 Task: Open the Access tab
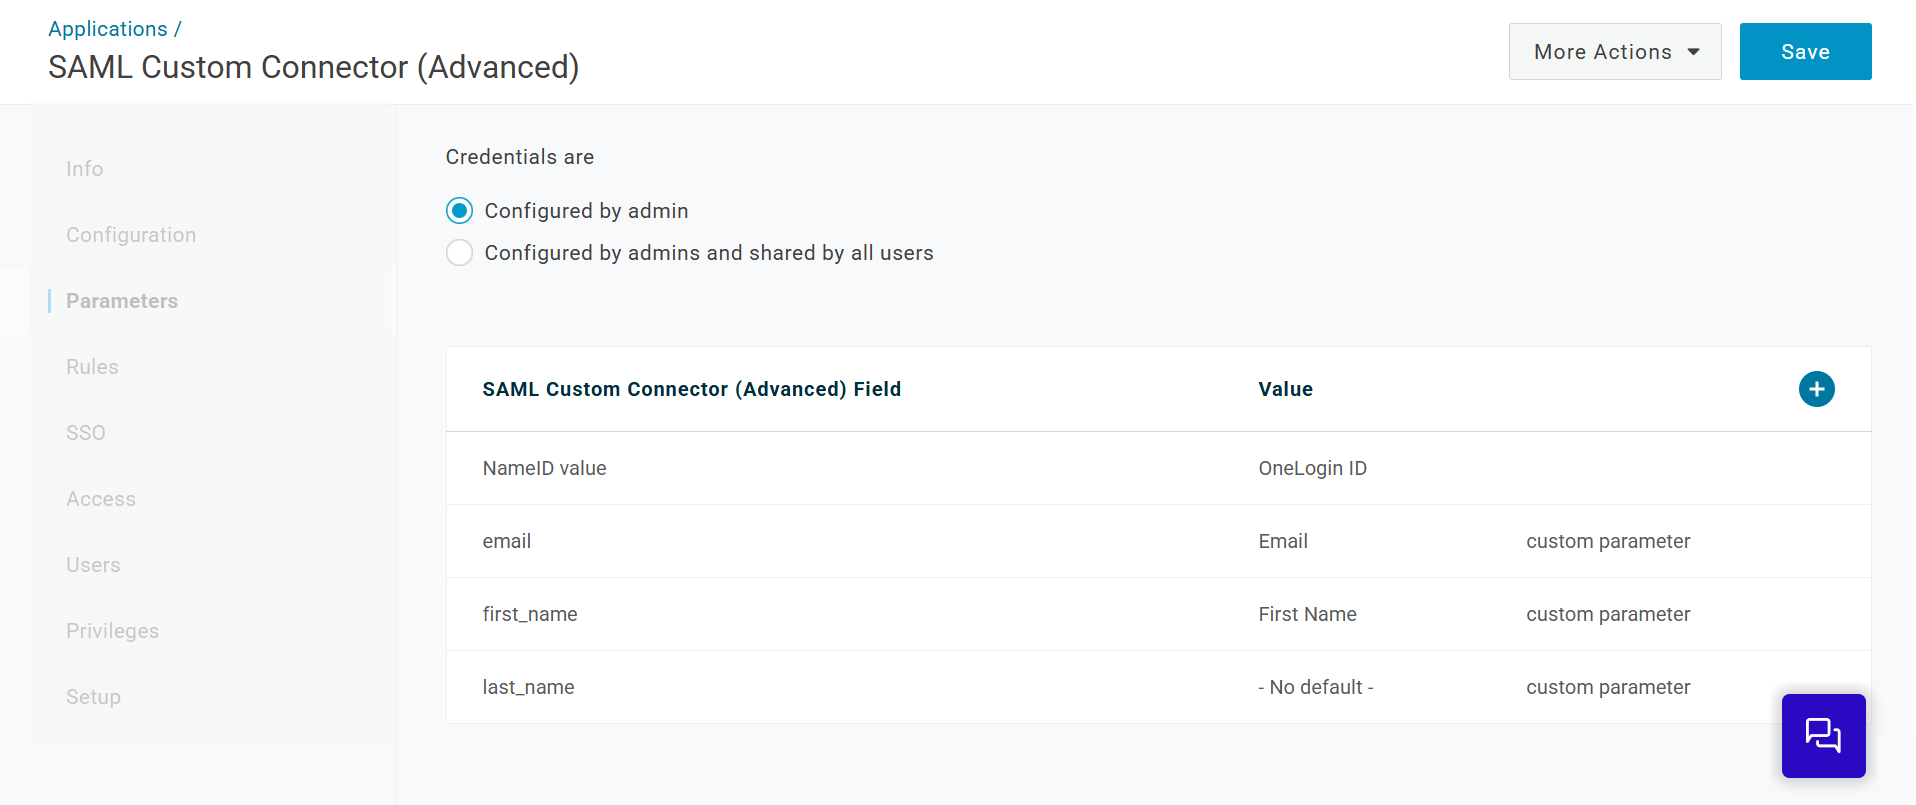tap(101, 499)
